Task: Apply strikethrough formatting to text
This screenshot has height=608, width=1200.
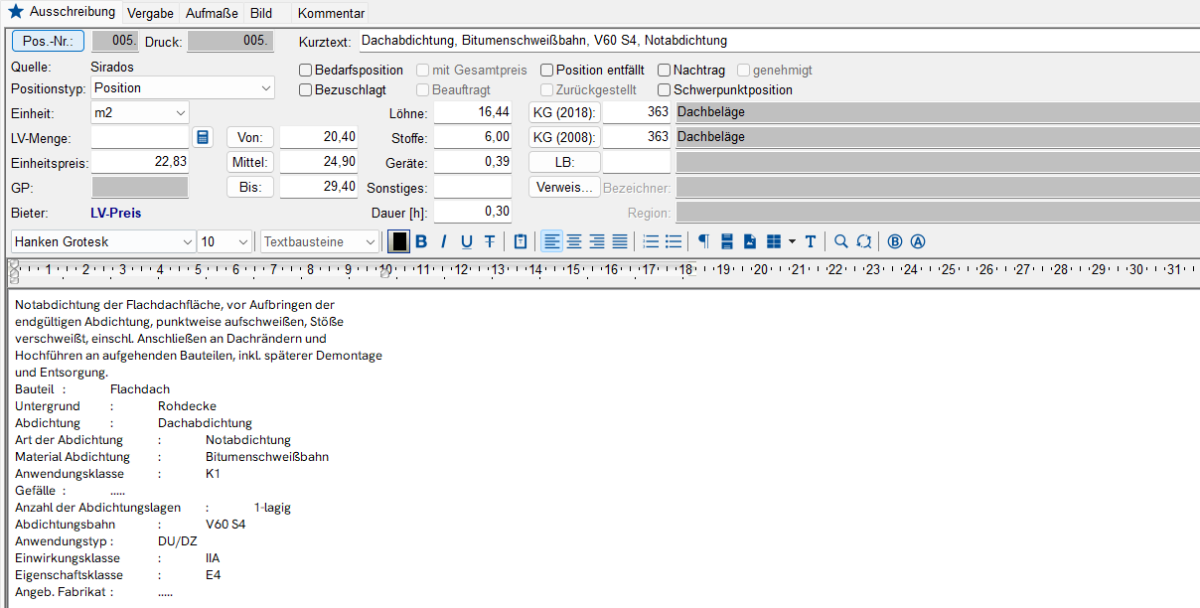Action: pos(489,241)
